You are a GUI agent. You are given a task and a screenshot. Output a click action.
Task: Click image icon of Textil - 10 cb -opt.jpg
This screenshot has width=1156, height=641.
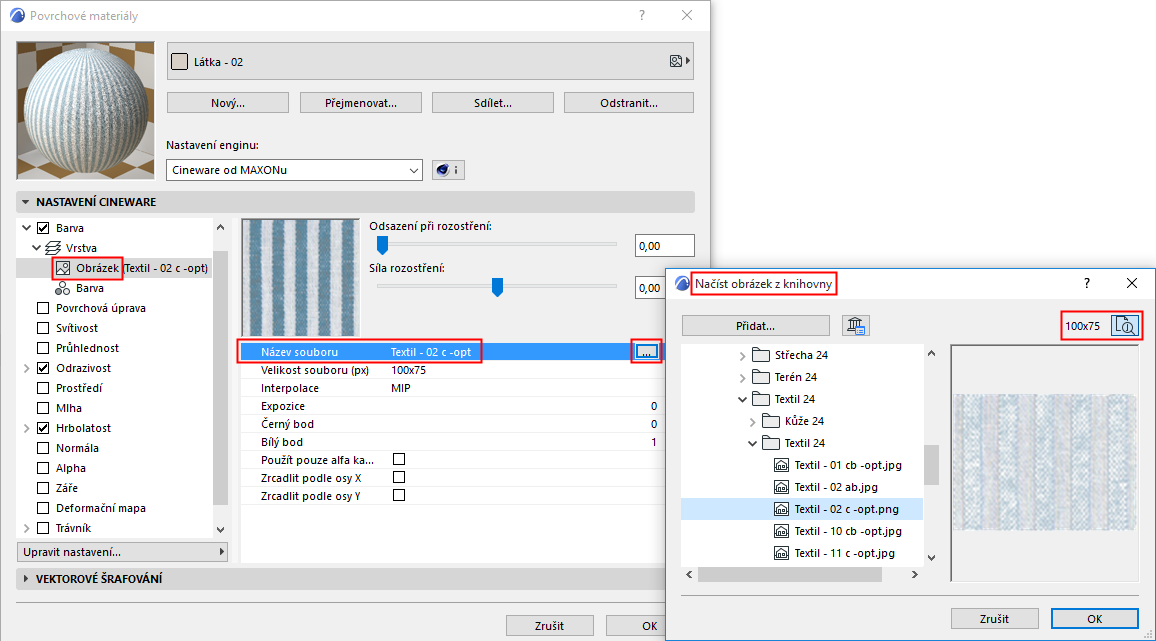click(781, 531)
